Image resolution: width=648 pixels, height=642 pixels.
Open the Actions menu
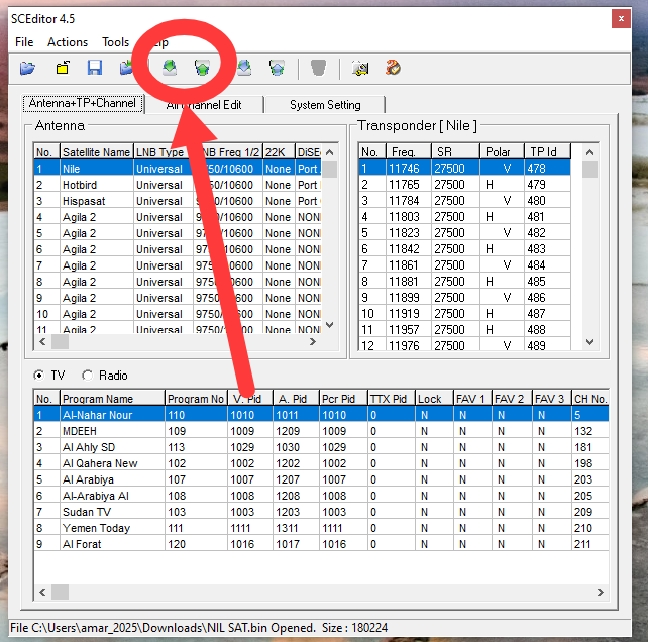click(67, 42)
